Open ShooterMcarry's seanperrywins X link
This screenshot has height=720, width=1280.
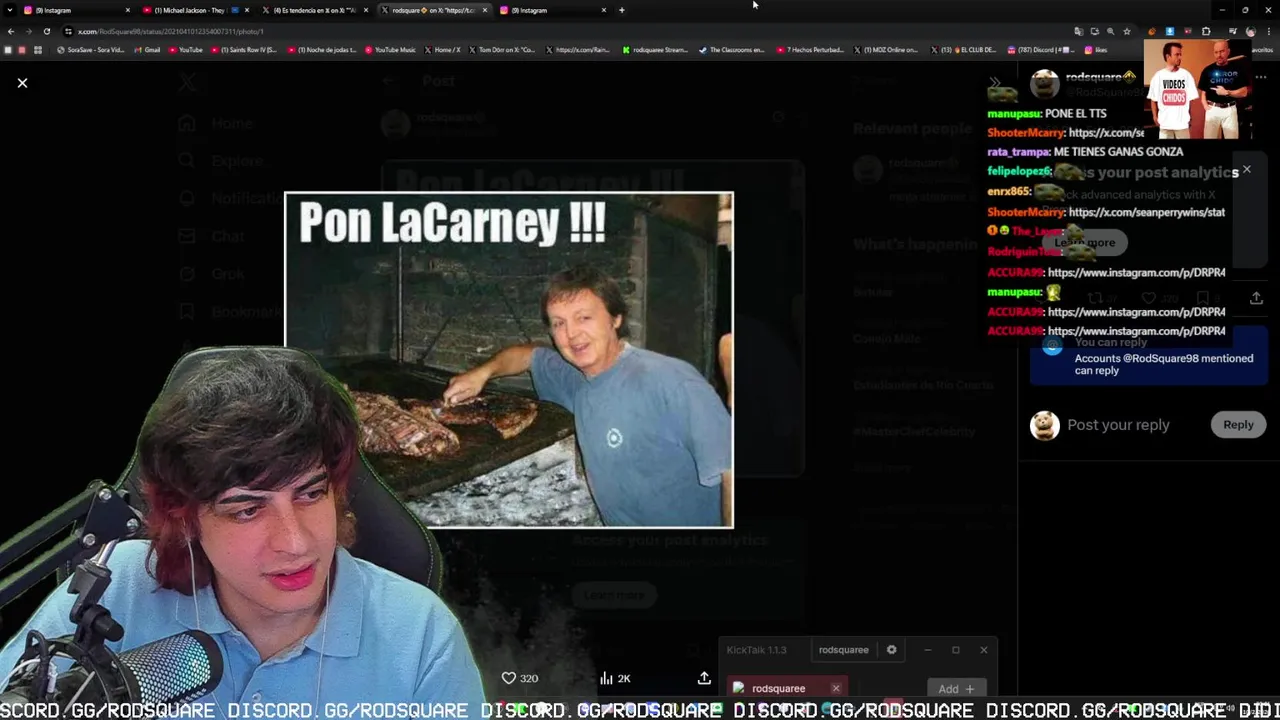point(1146,212)
